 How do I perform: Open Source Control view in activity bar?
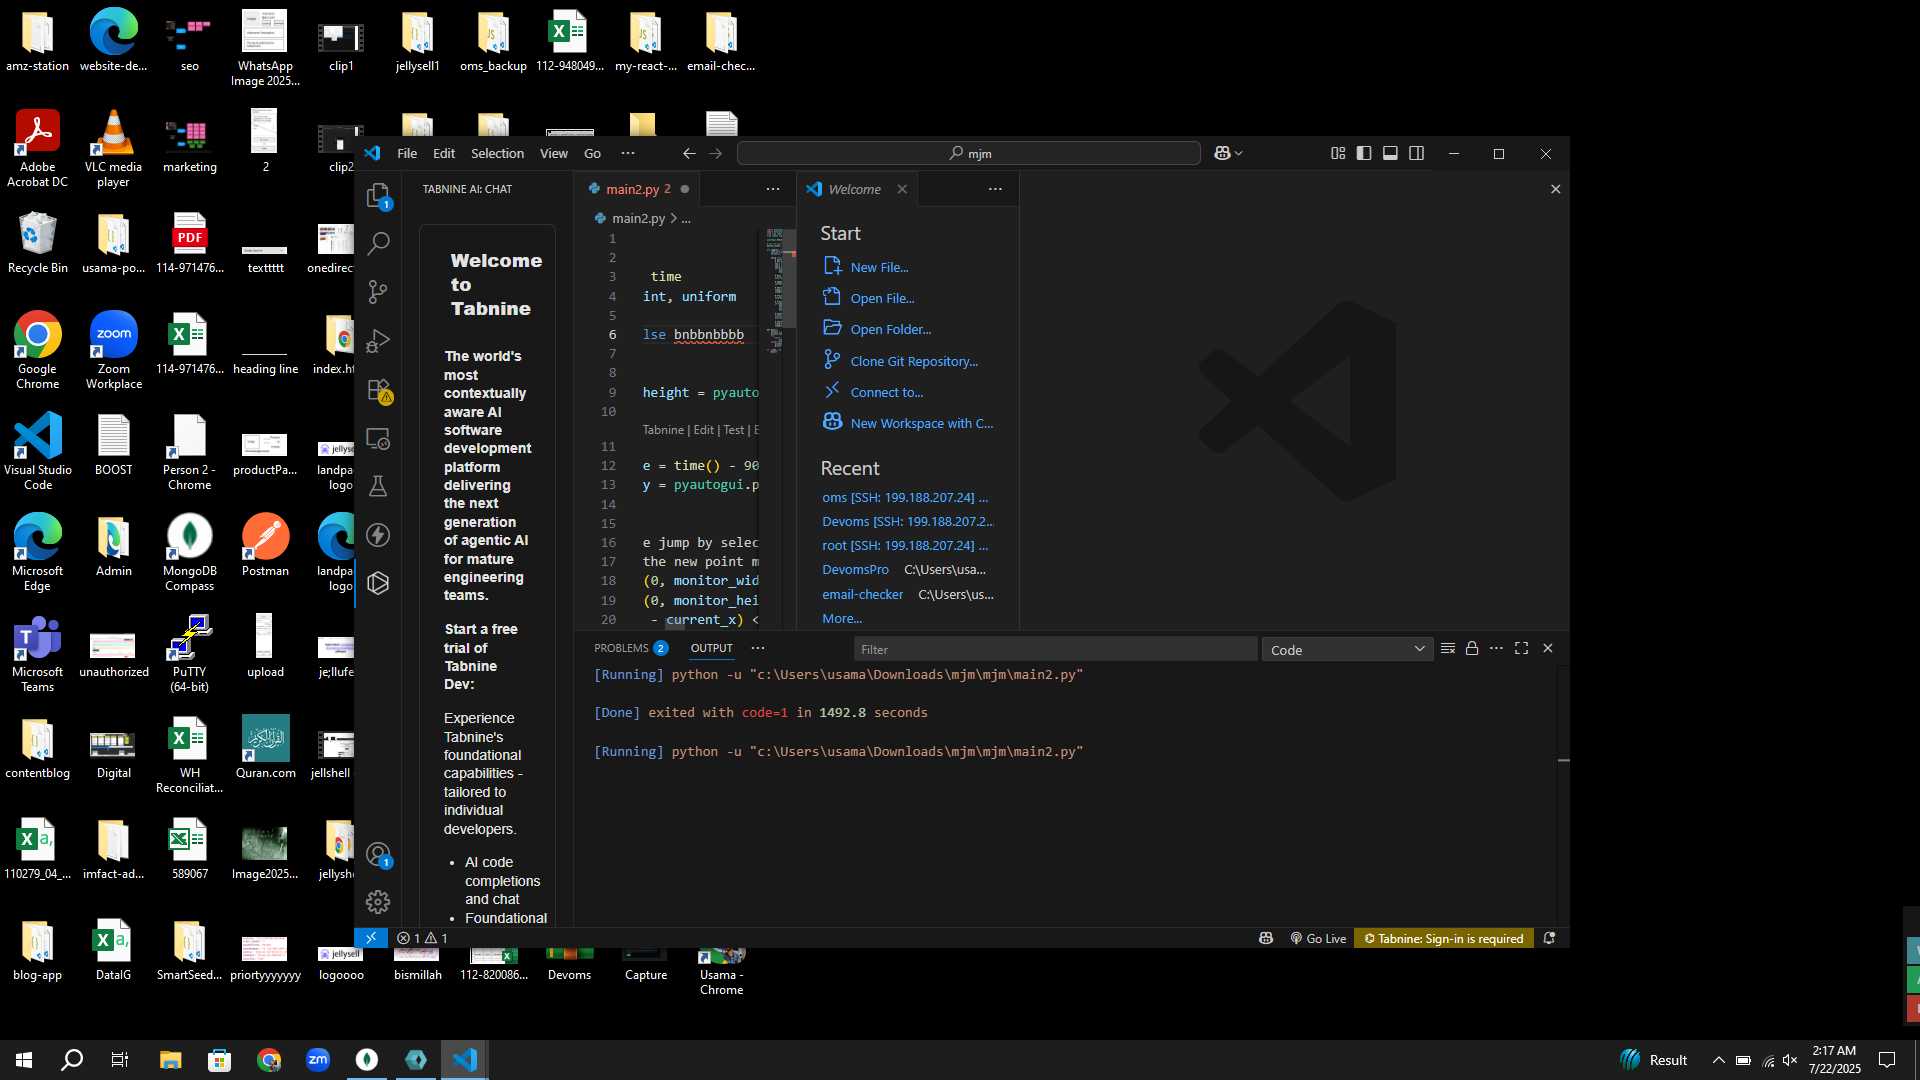click(378, 292)
